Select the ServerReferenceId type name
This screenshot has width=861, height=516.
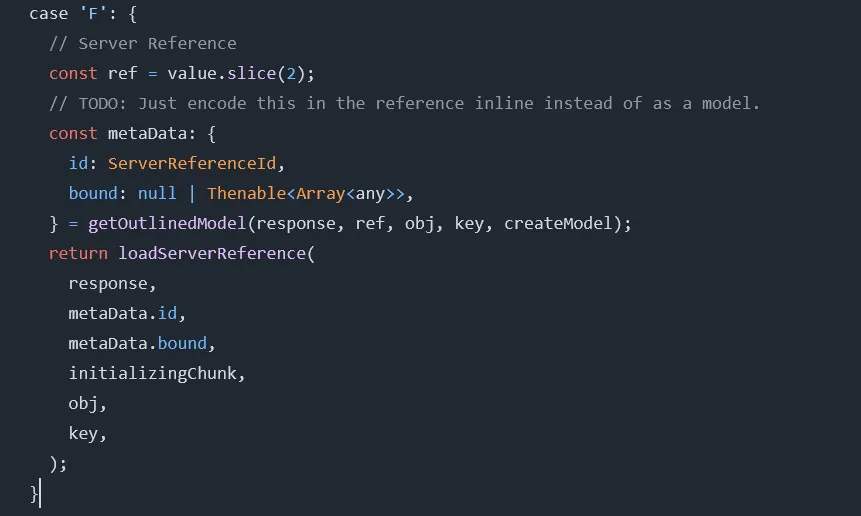coord(197,164)
